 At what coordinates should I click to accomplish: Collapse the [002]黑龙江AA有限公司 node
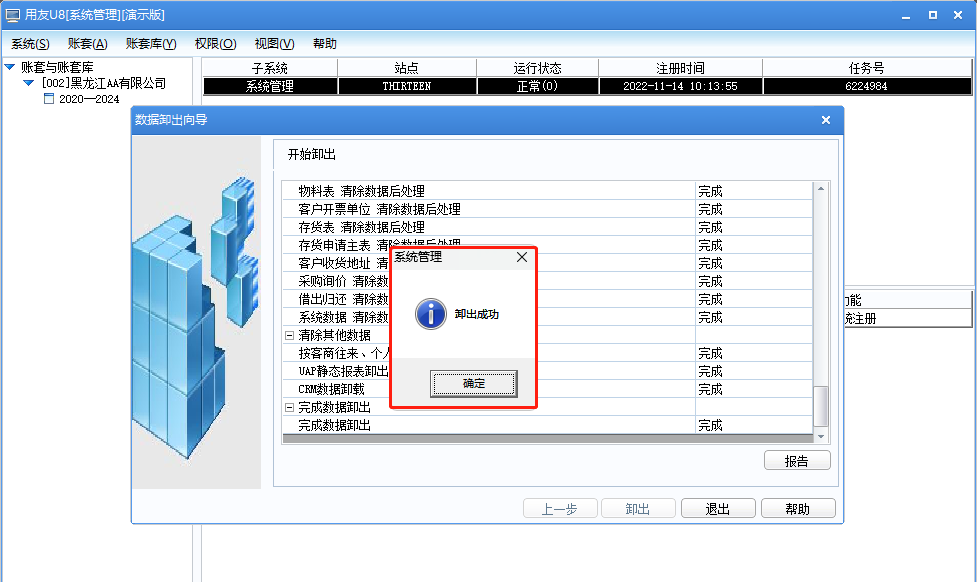pyautogui.click(x=29, y=83)
